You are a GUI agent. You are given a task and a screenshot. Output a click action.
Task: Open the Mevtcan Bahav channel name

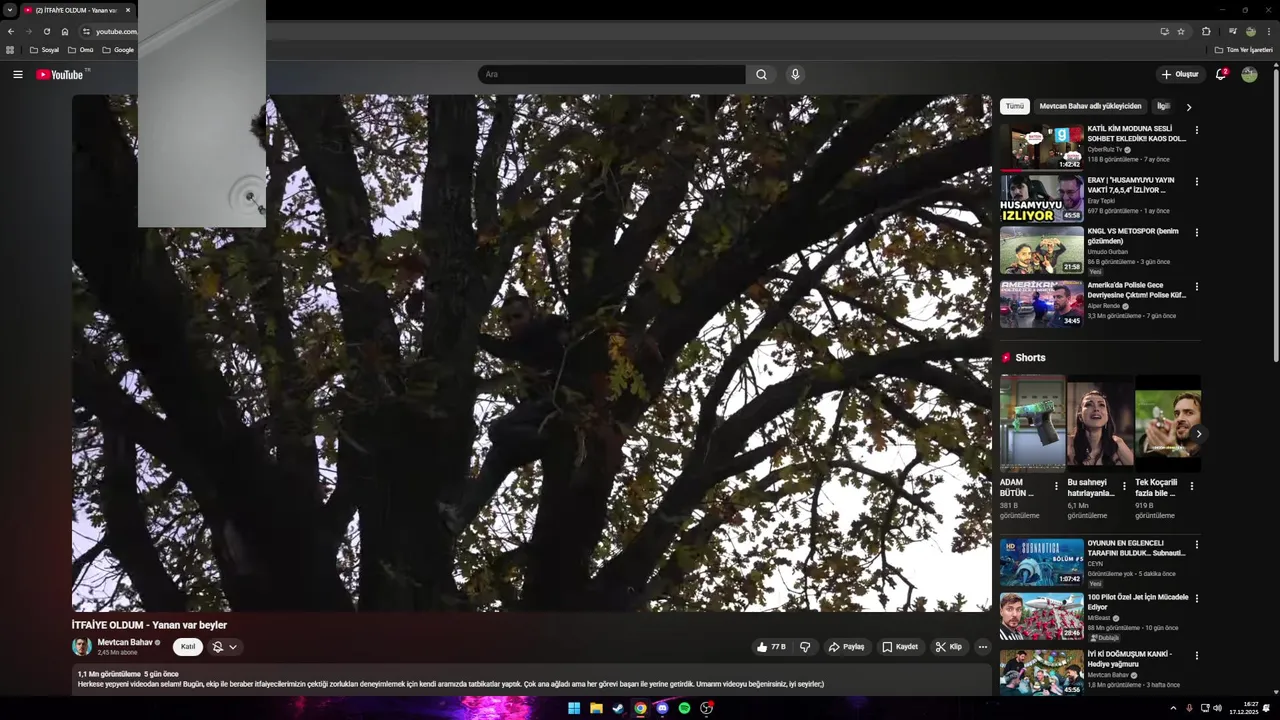[x=125, y=642]
